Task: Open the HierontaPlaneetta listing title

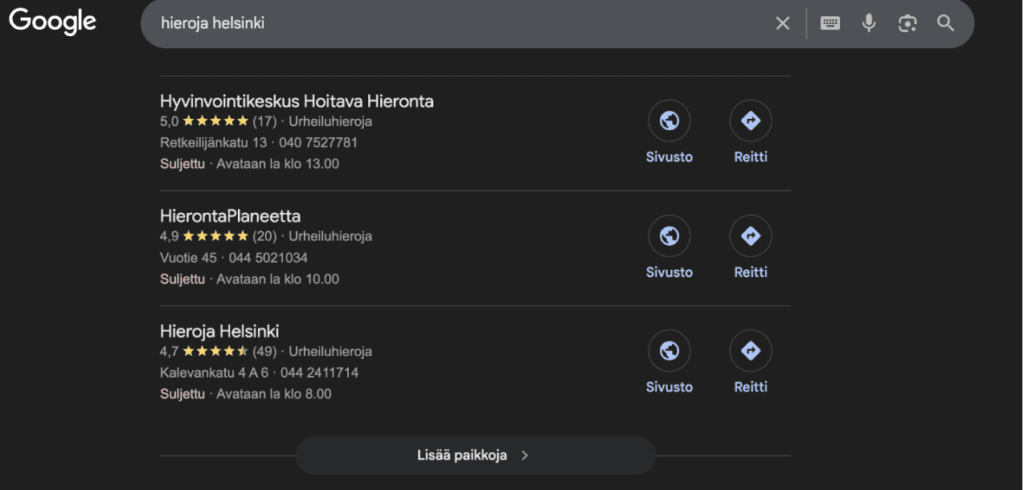Action: (x=230, y=216)
